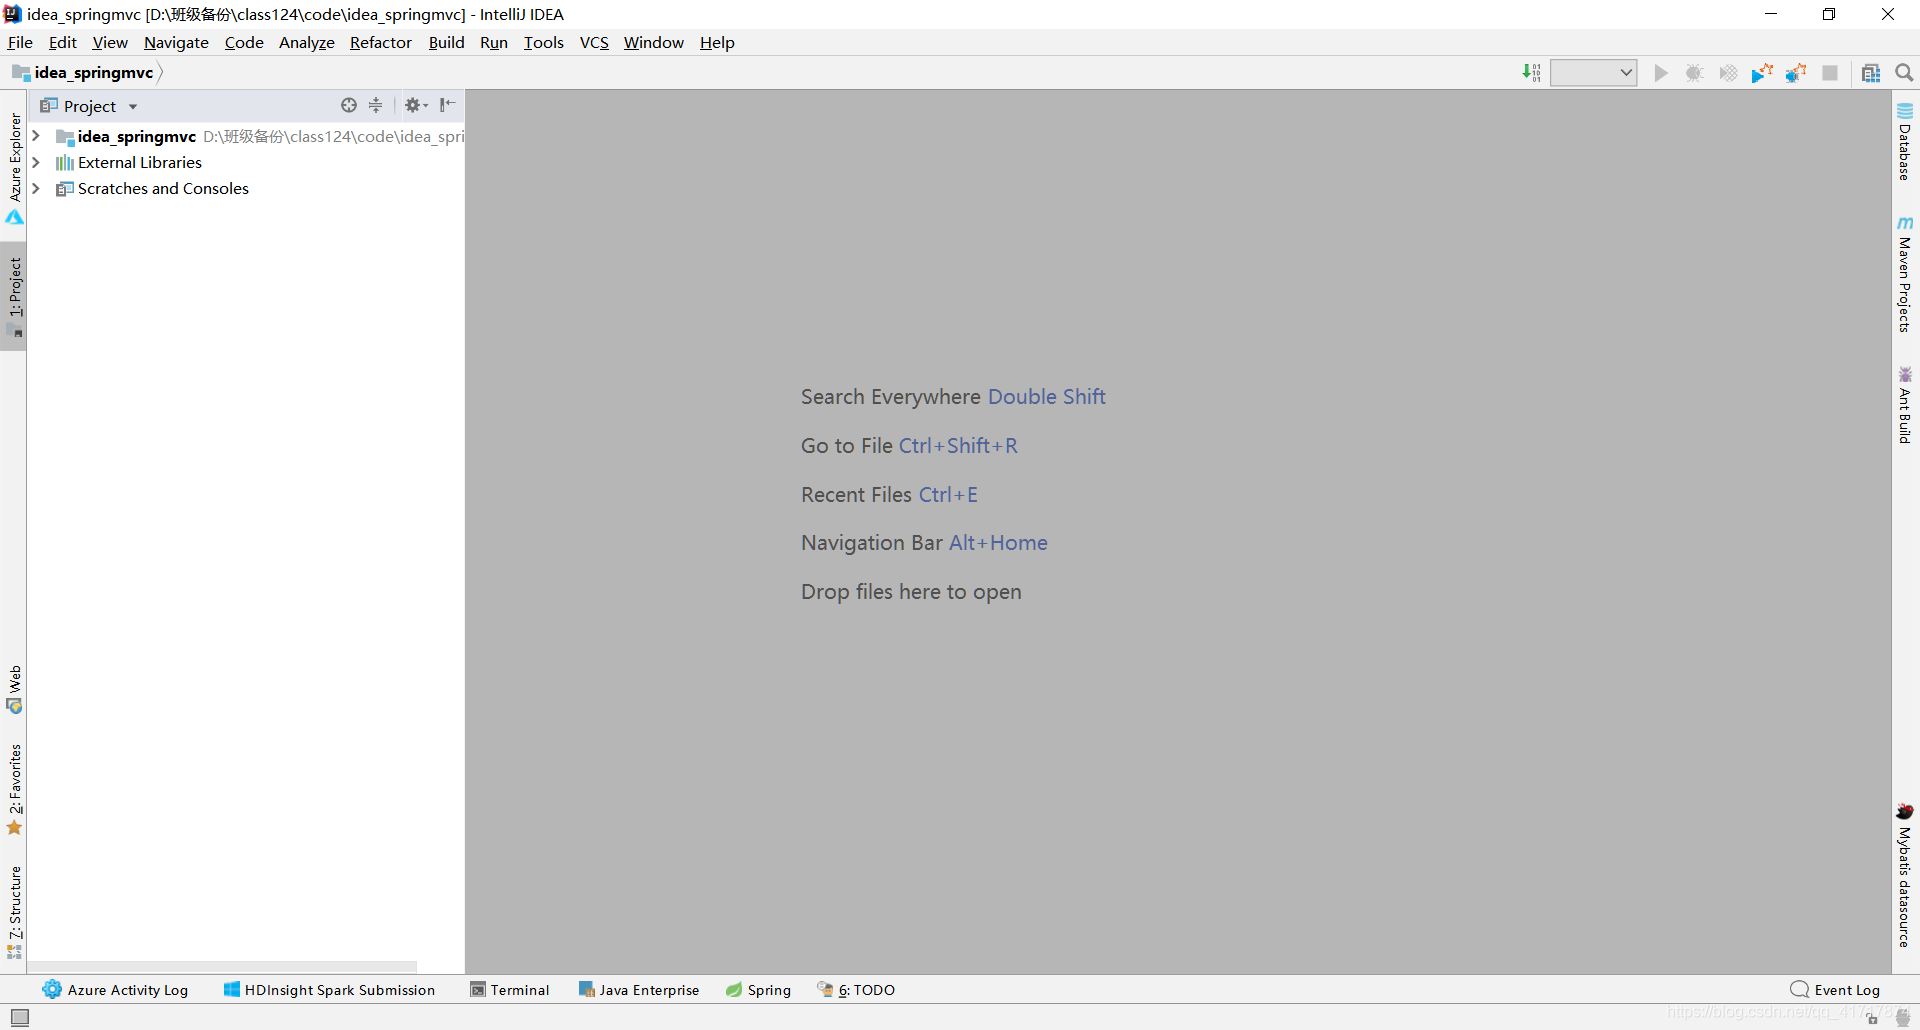Viewport: 1920px width, 1030px height.
Task: Open the Database tool window
Action: pyautogui.click(x=1905, y=142)
